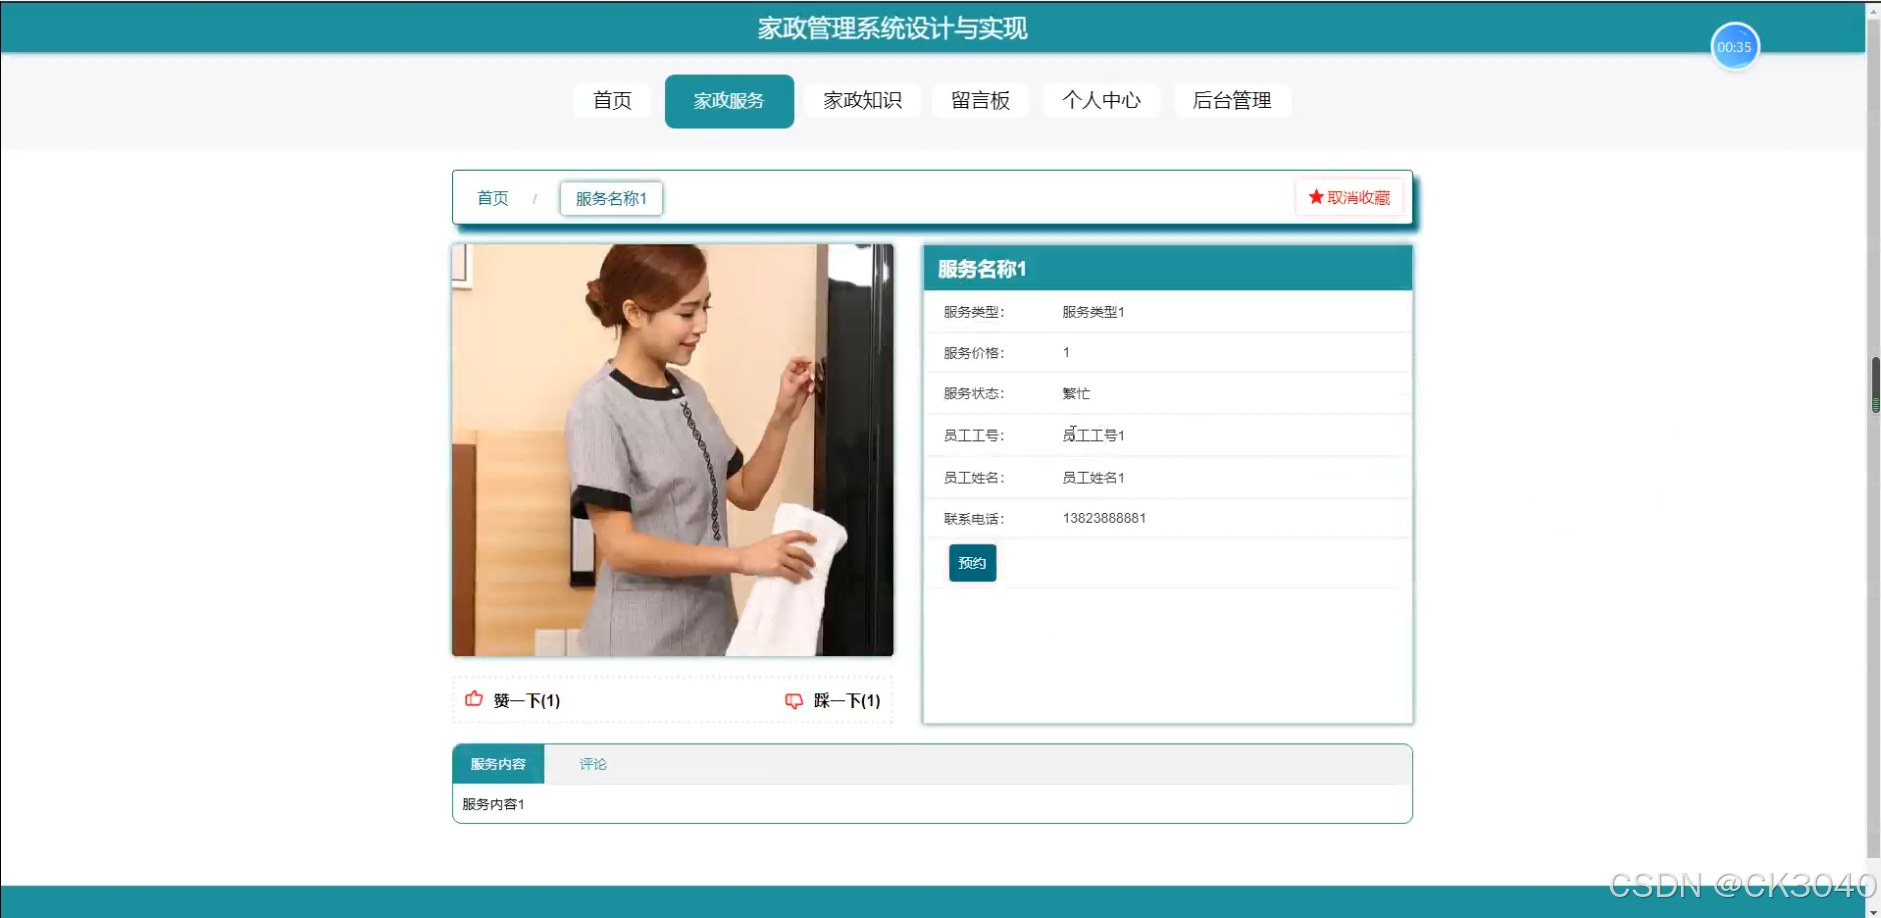The height and width of the screenshot is (918, 1881).
Task: Click the phone number 13823888881
Action: pos(1104,518)
